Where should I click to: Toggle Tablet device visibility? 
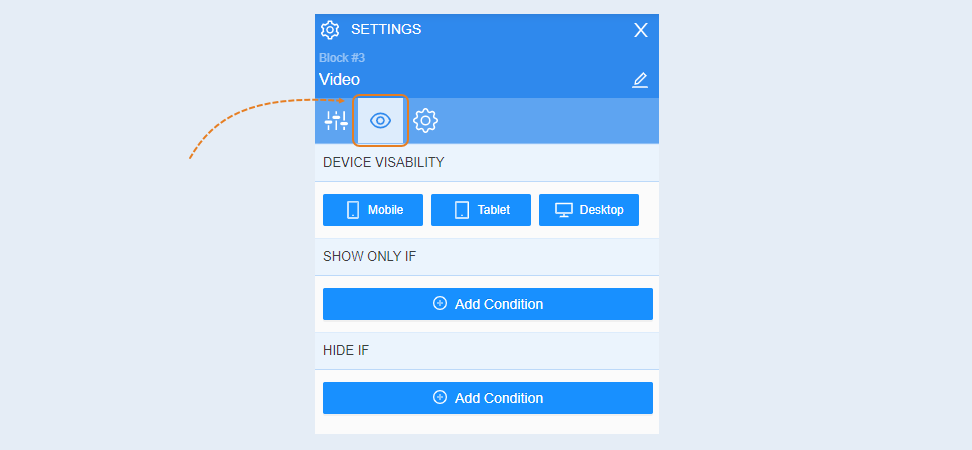click(x=480, y=210)
